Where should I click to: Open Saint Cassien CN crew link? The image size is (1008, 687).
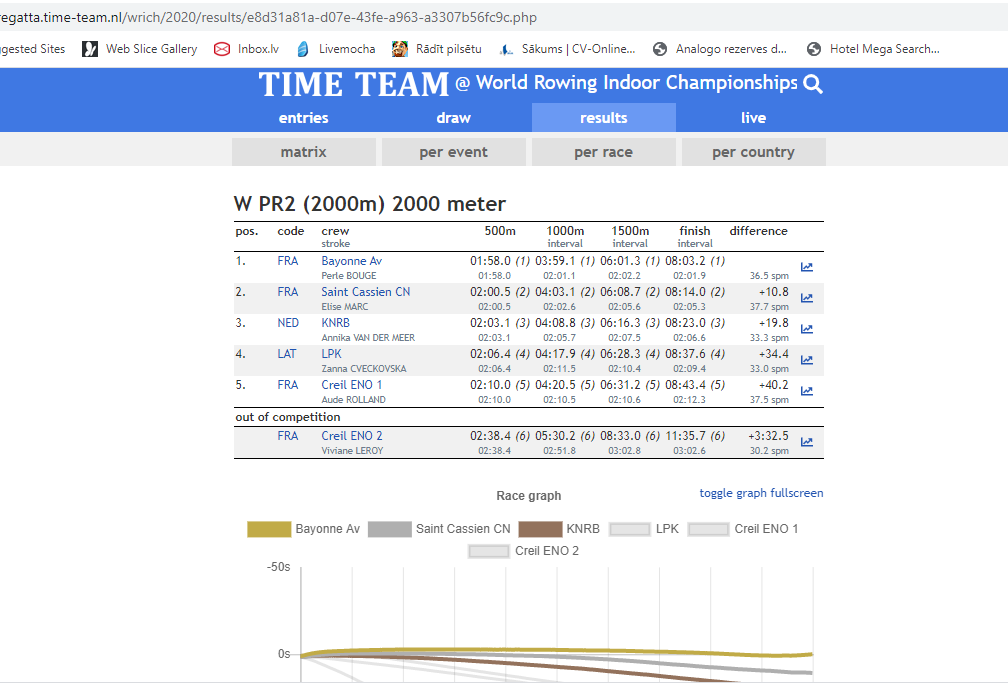(365, 292)
